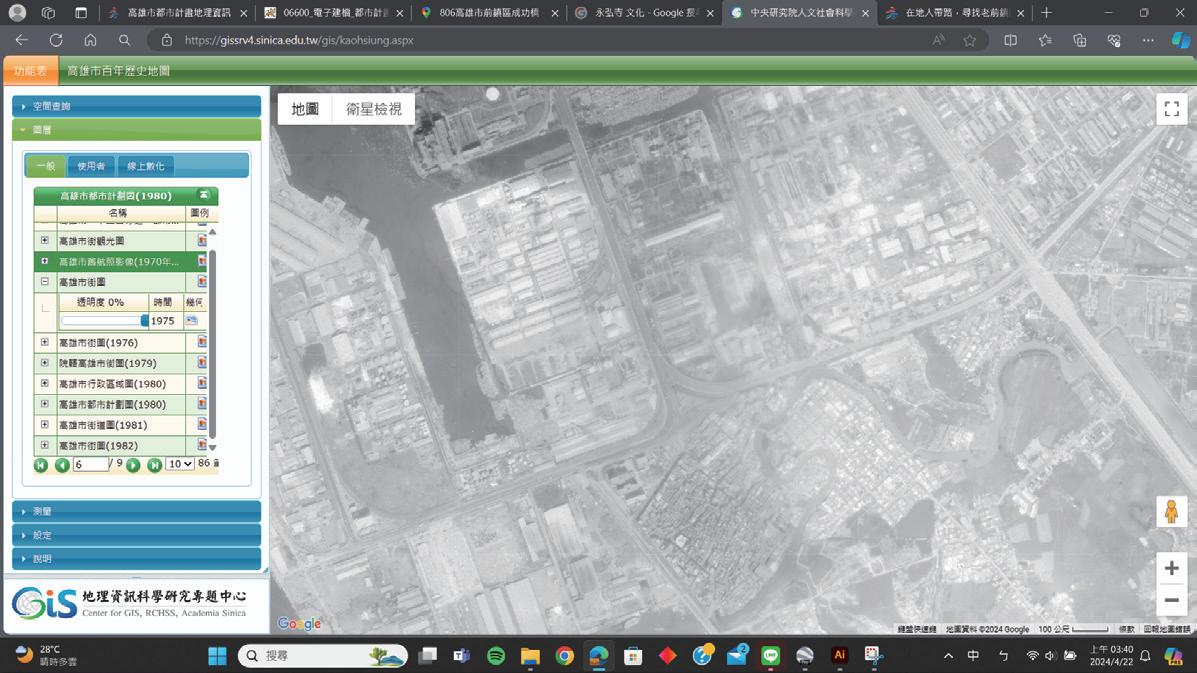Expand 高雄市街圖(1976) layer row
1197x673 pixels.
coord(44,342)
